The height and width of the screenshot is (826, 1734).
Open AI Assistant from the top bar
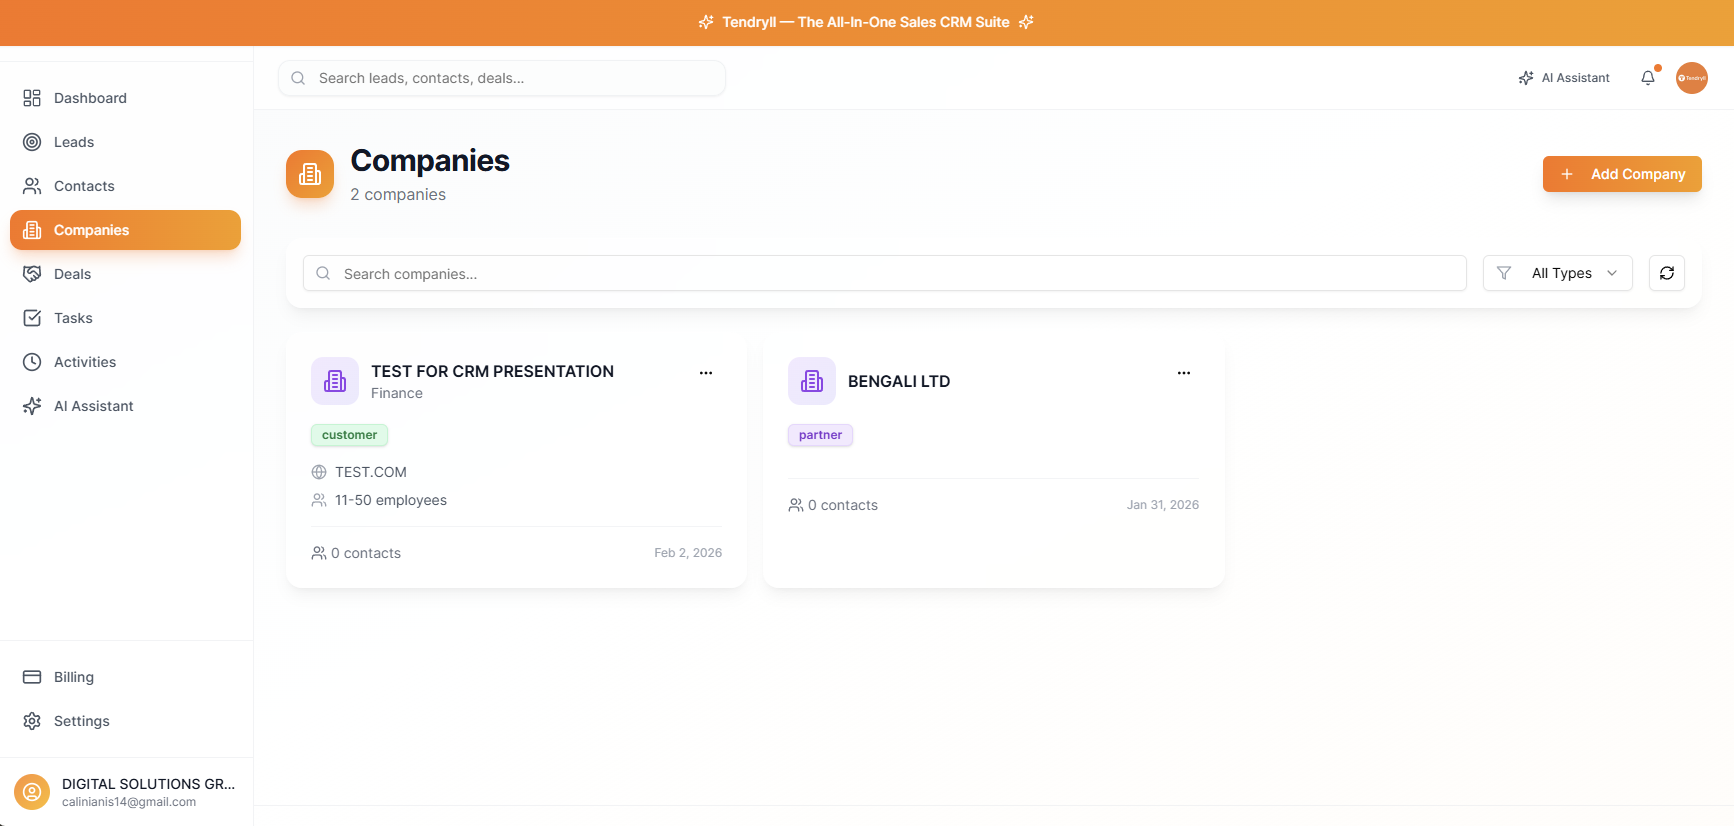pos(1564,78)
